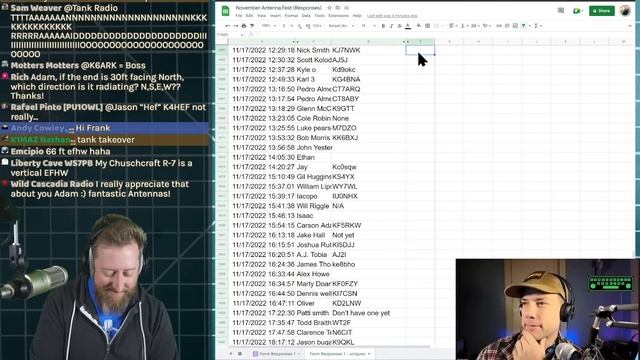Click the Undo toolbar icon

227,26
